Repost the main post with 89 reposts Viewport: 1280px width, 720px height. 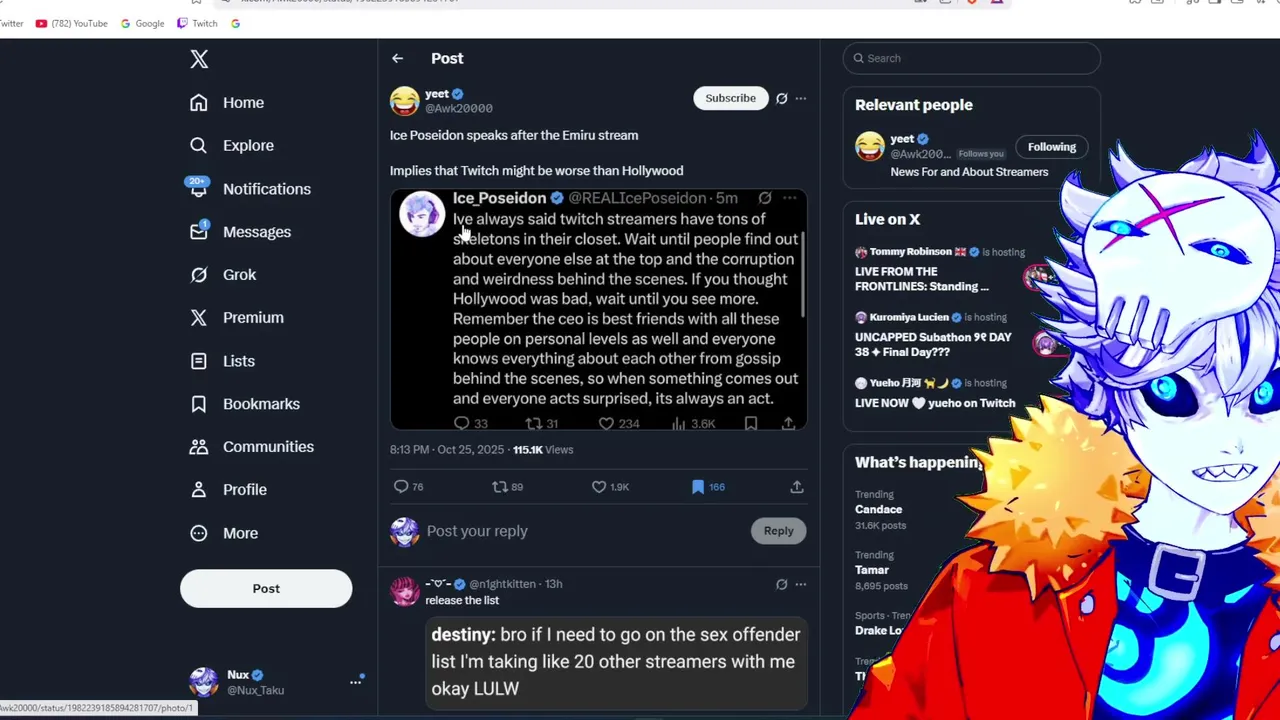pyautogui.click(x=500, y=487)
